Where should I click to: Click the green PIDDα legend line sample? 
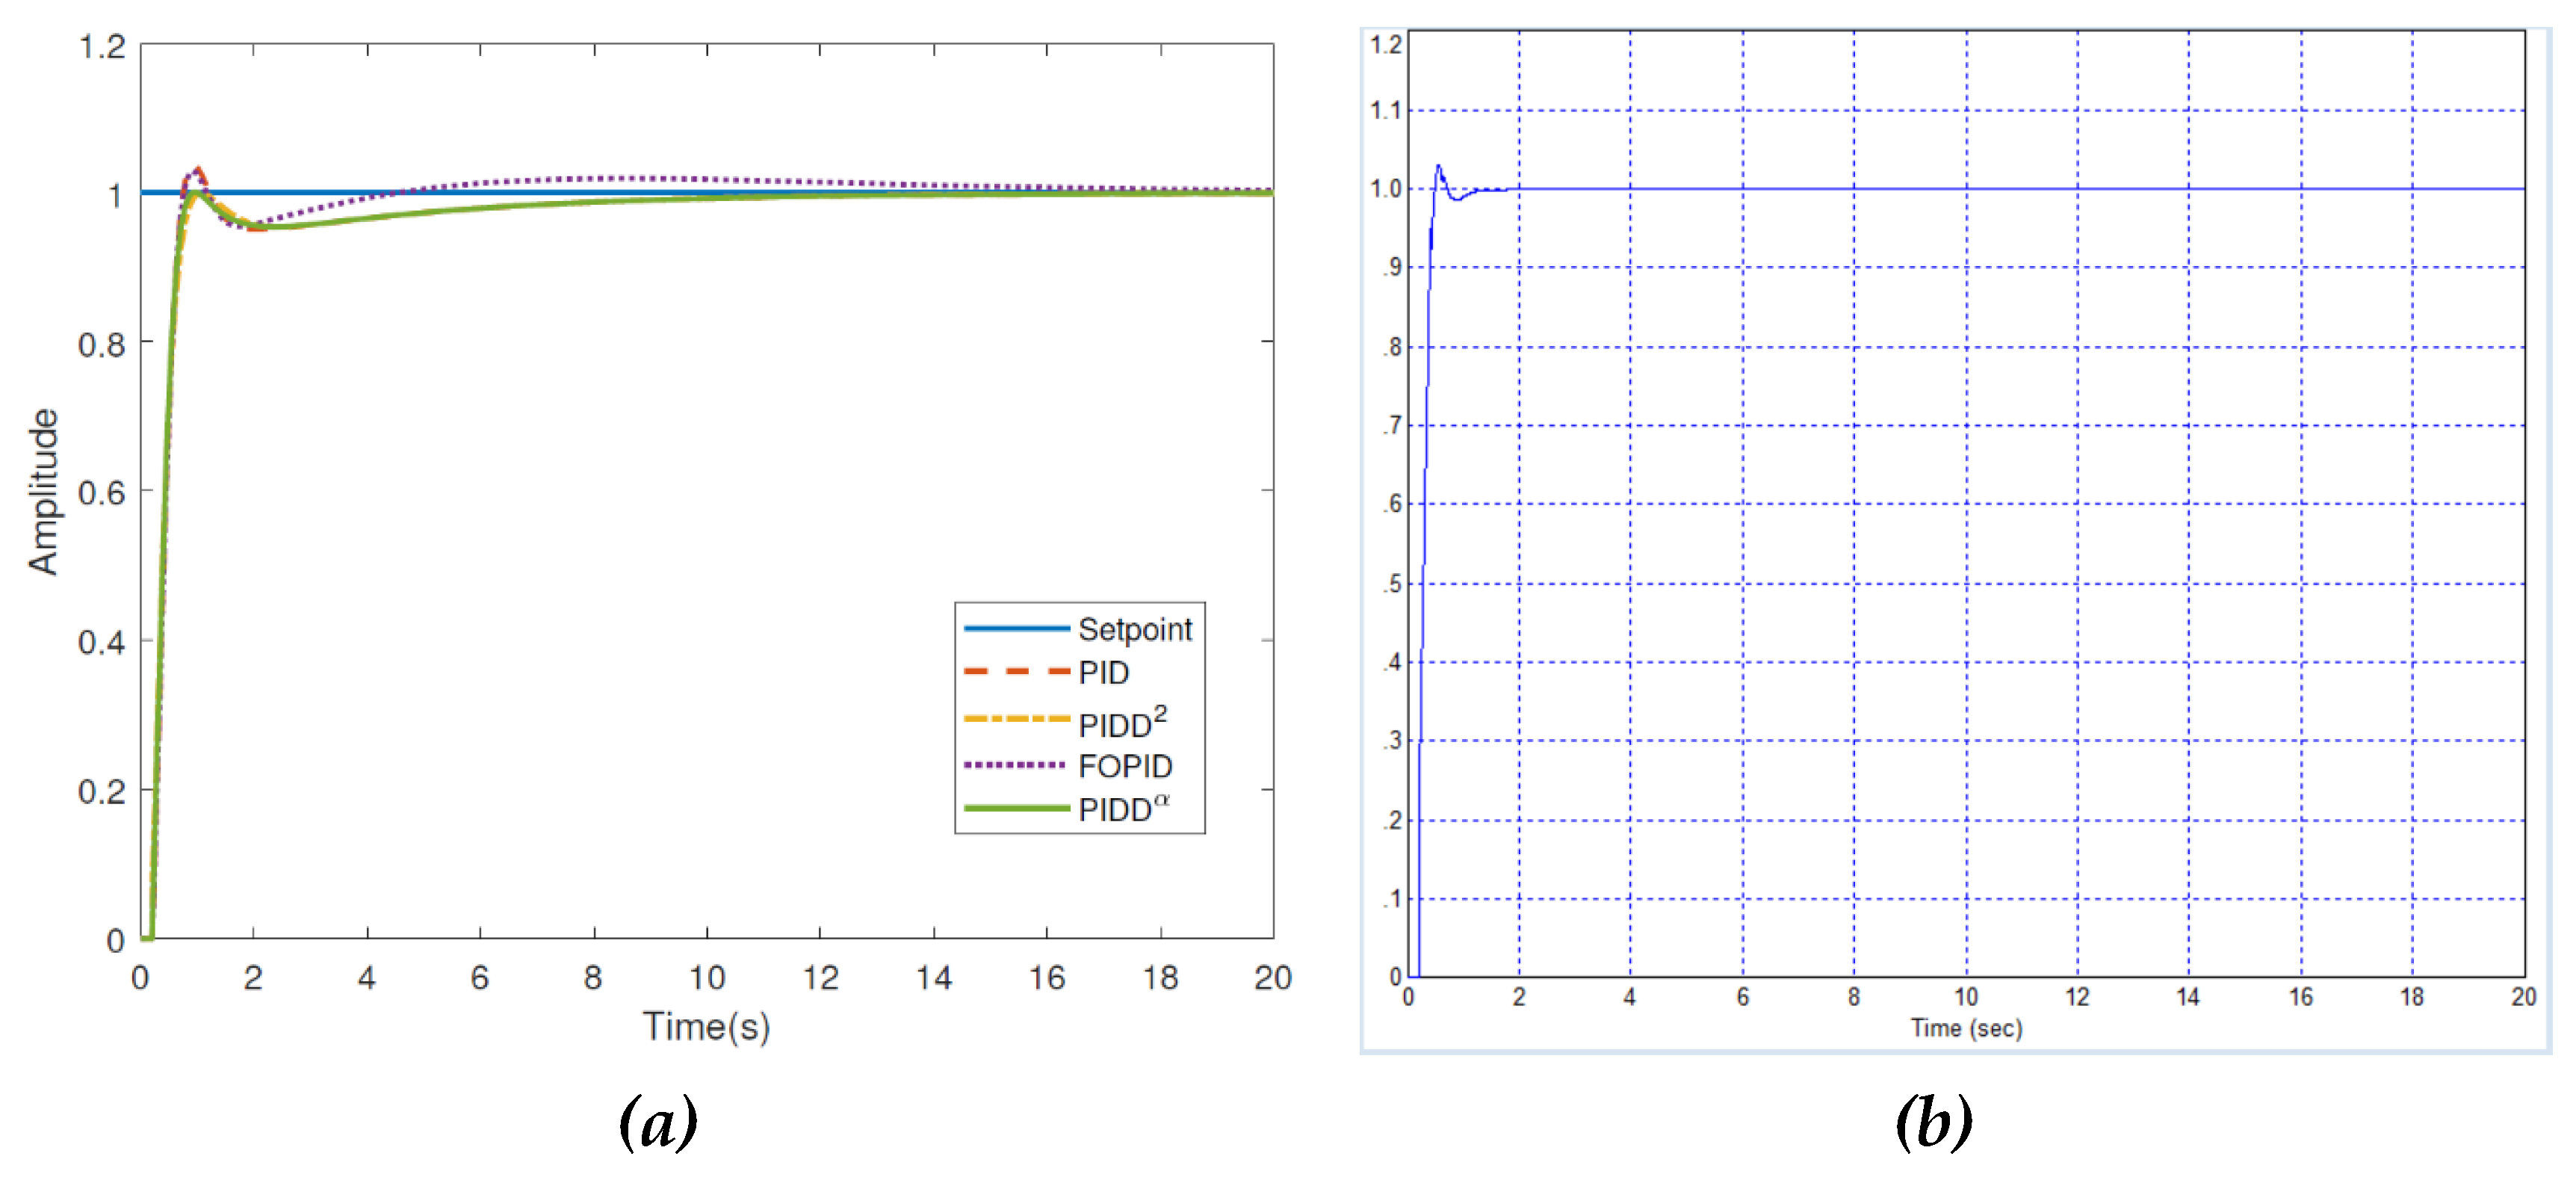[1016, 808]
